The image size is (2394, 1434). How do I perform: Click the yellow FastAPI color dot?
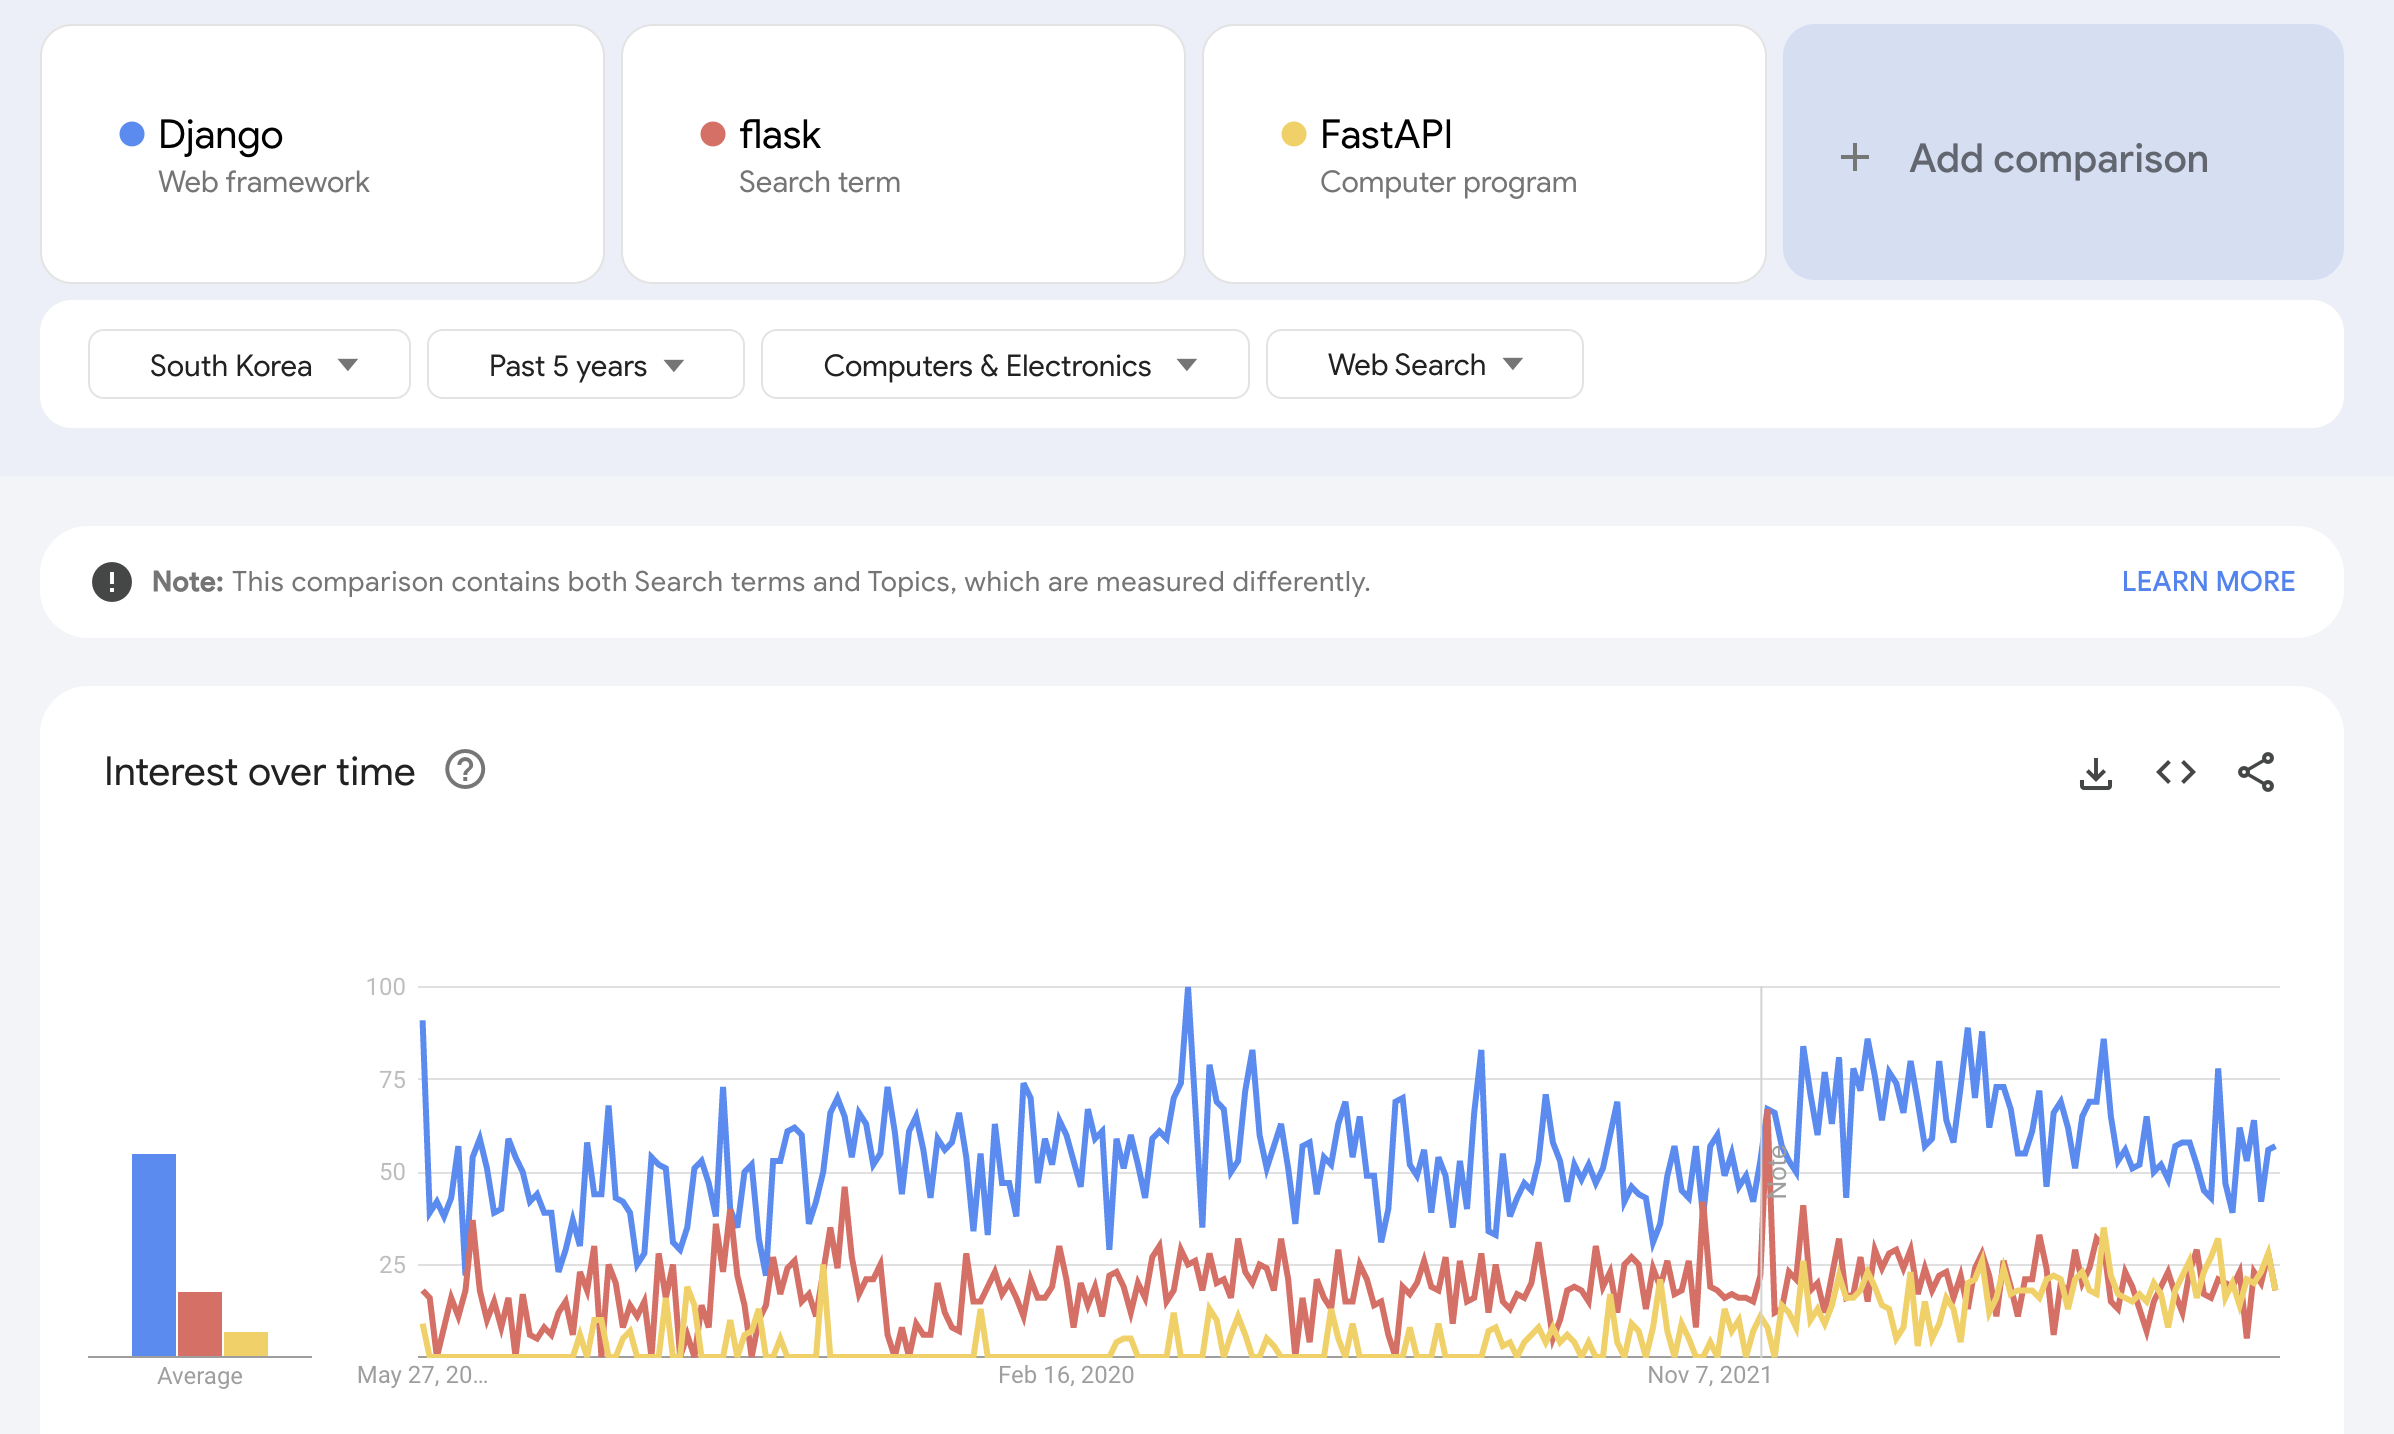pos(1293,134)
